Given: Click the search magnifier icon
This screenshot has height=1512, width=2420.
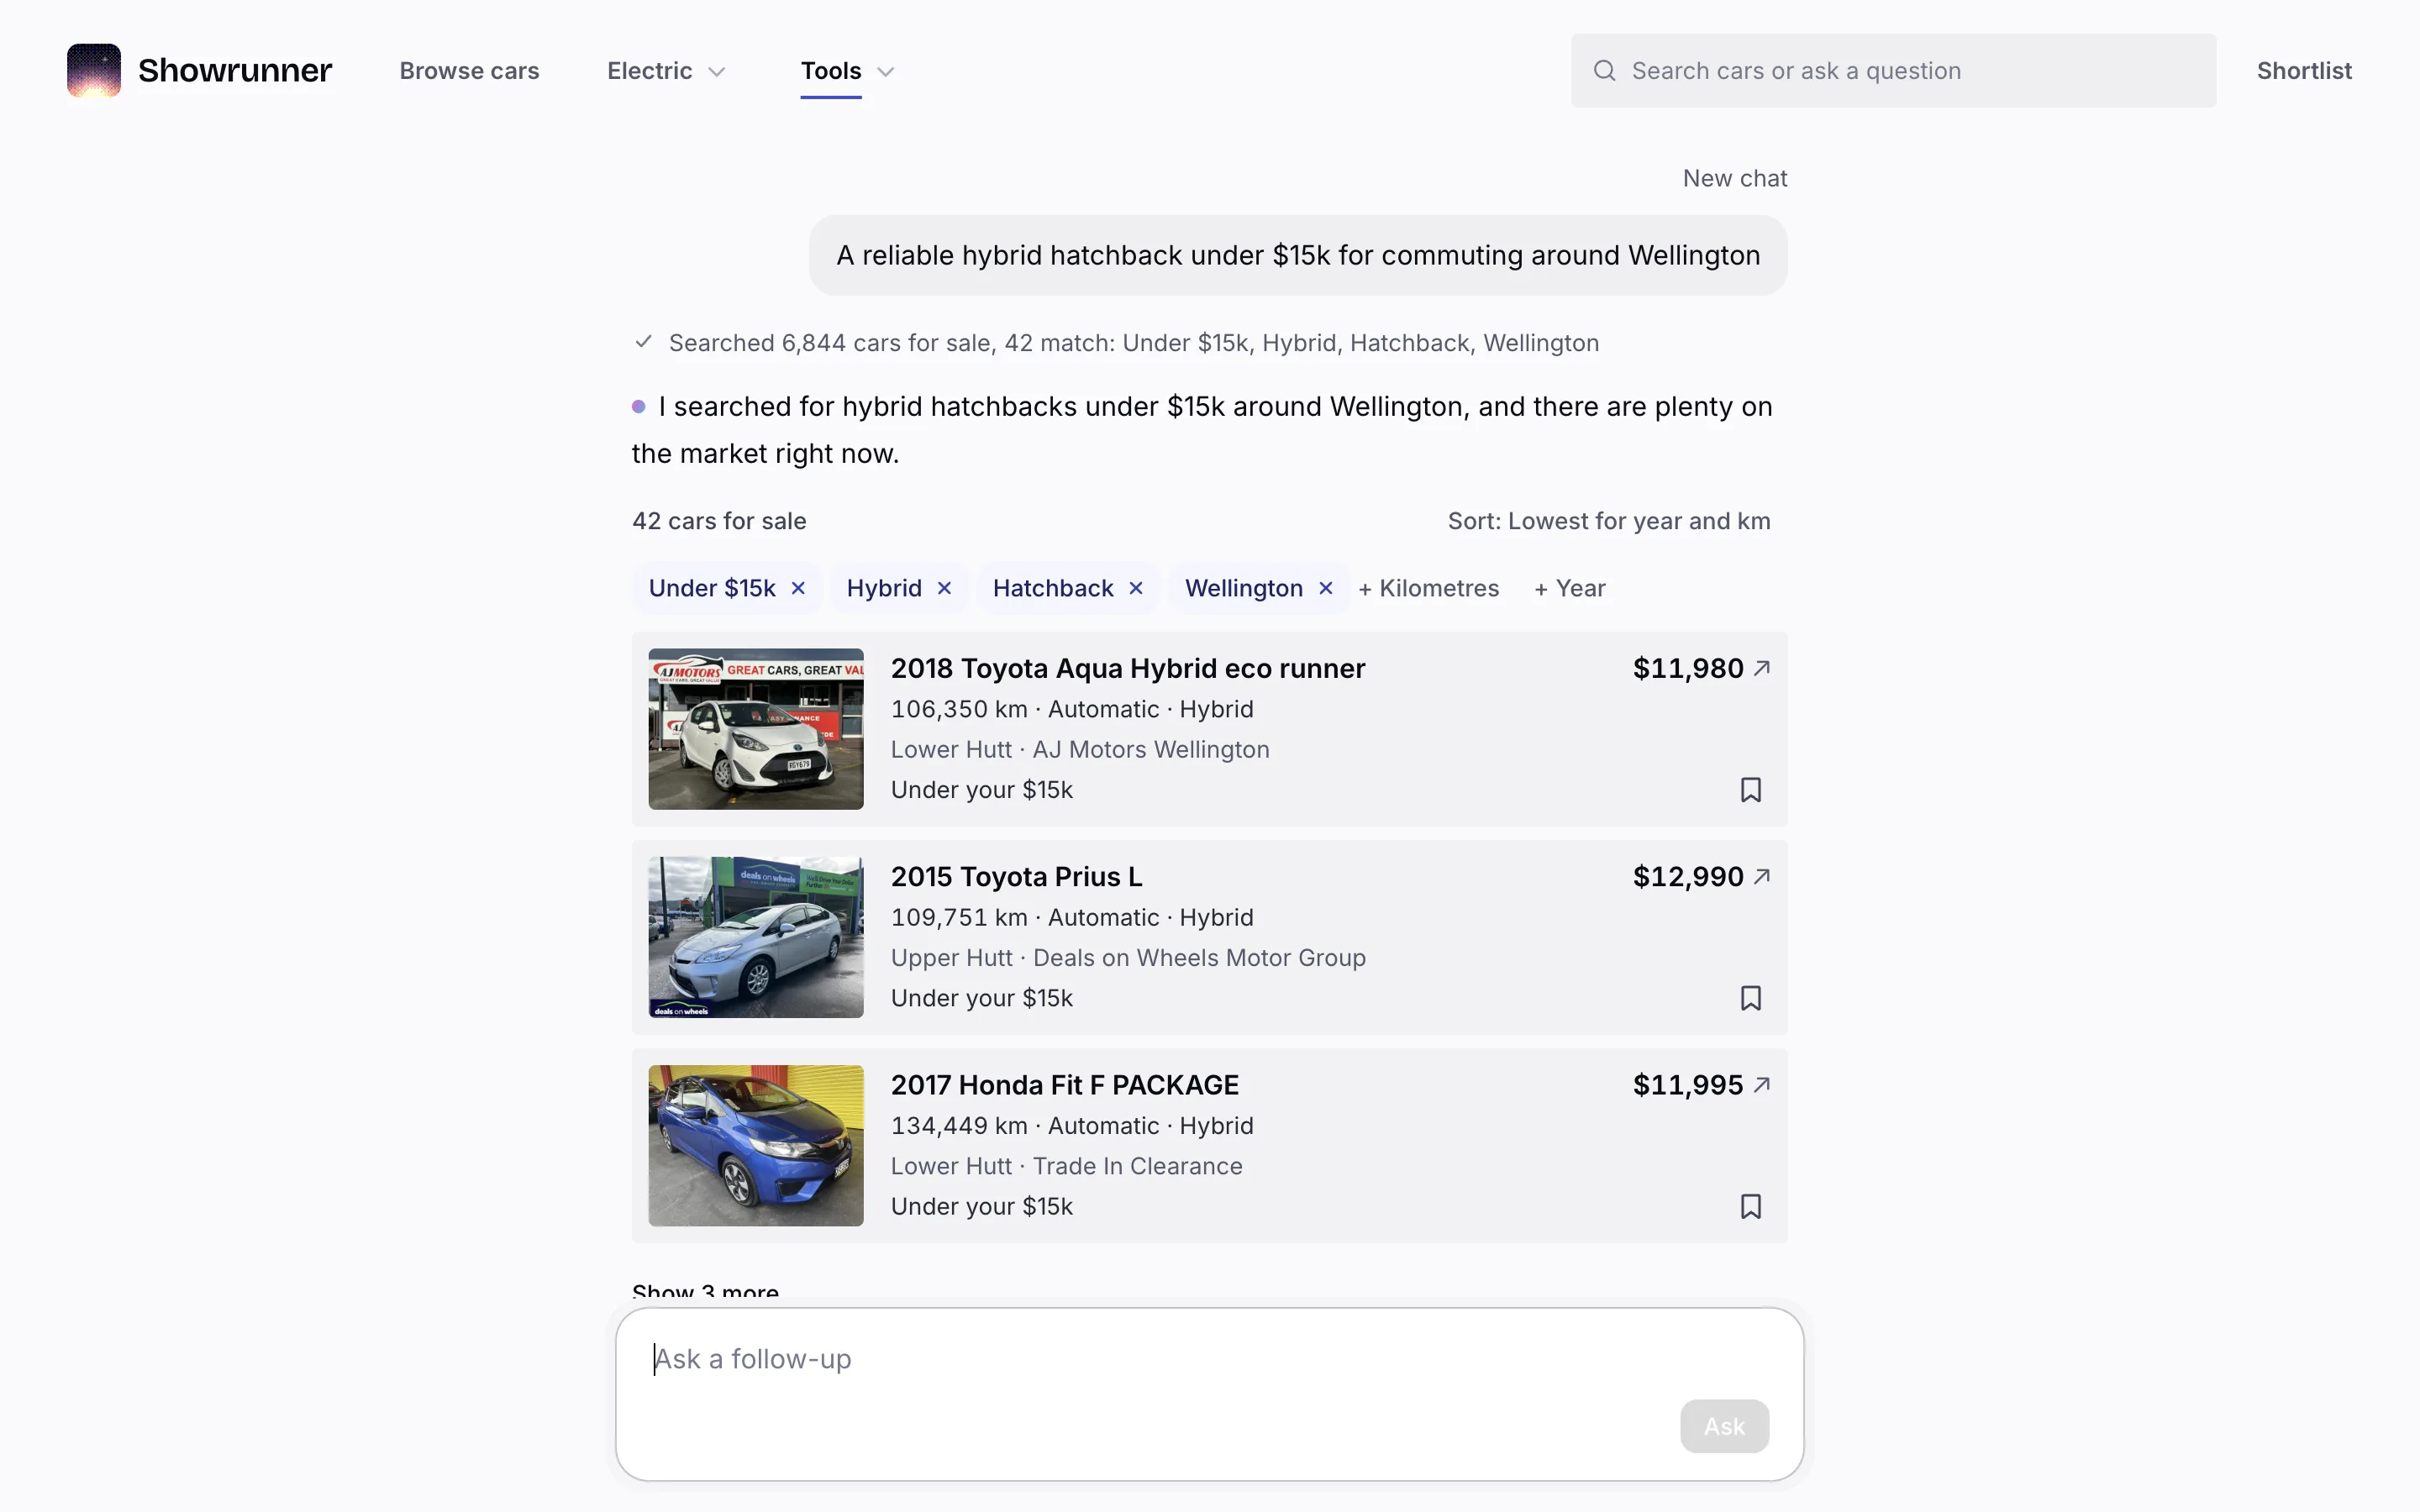Looking at the screenshot, I should coord(1604,70).
